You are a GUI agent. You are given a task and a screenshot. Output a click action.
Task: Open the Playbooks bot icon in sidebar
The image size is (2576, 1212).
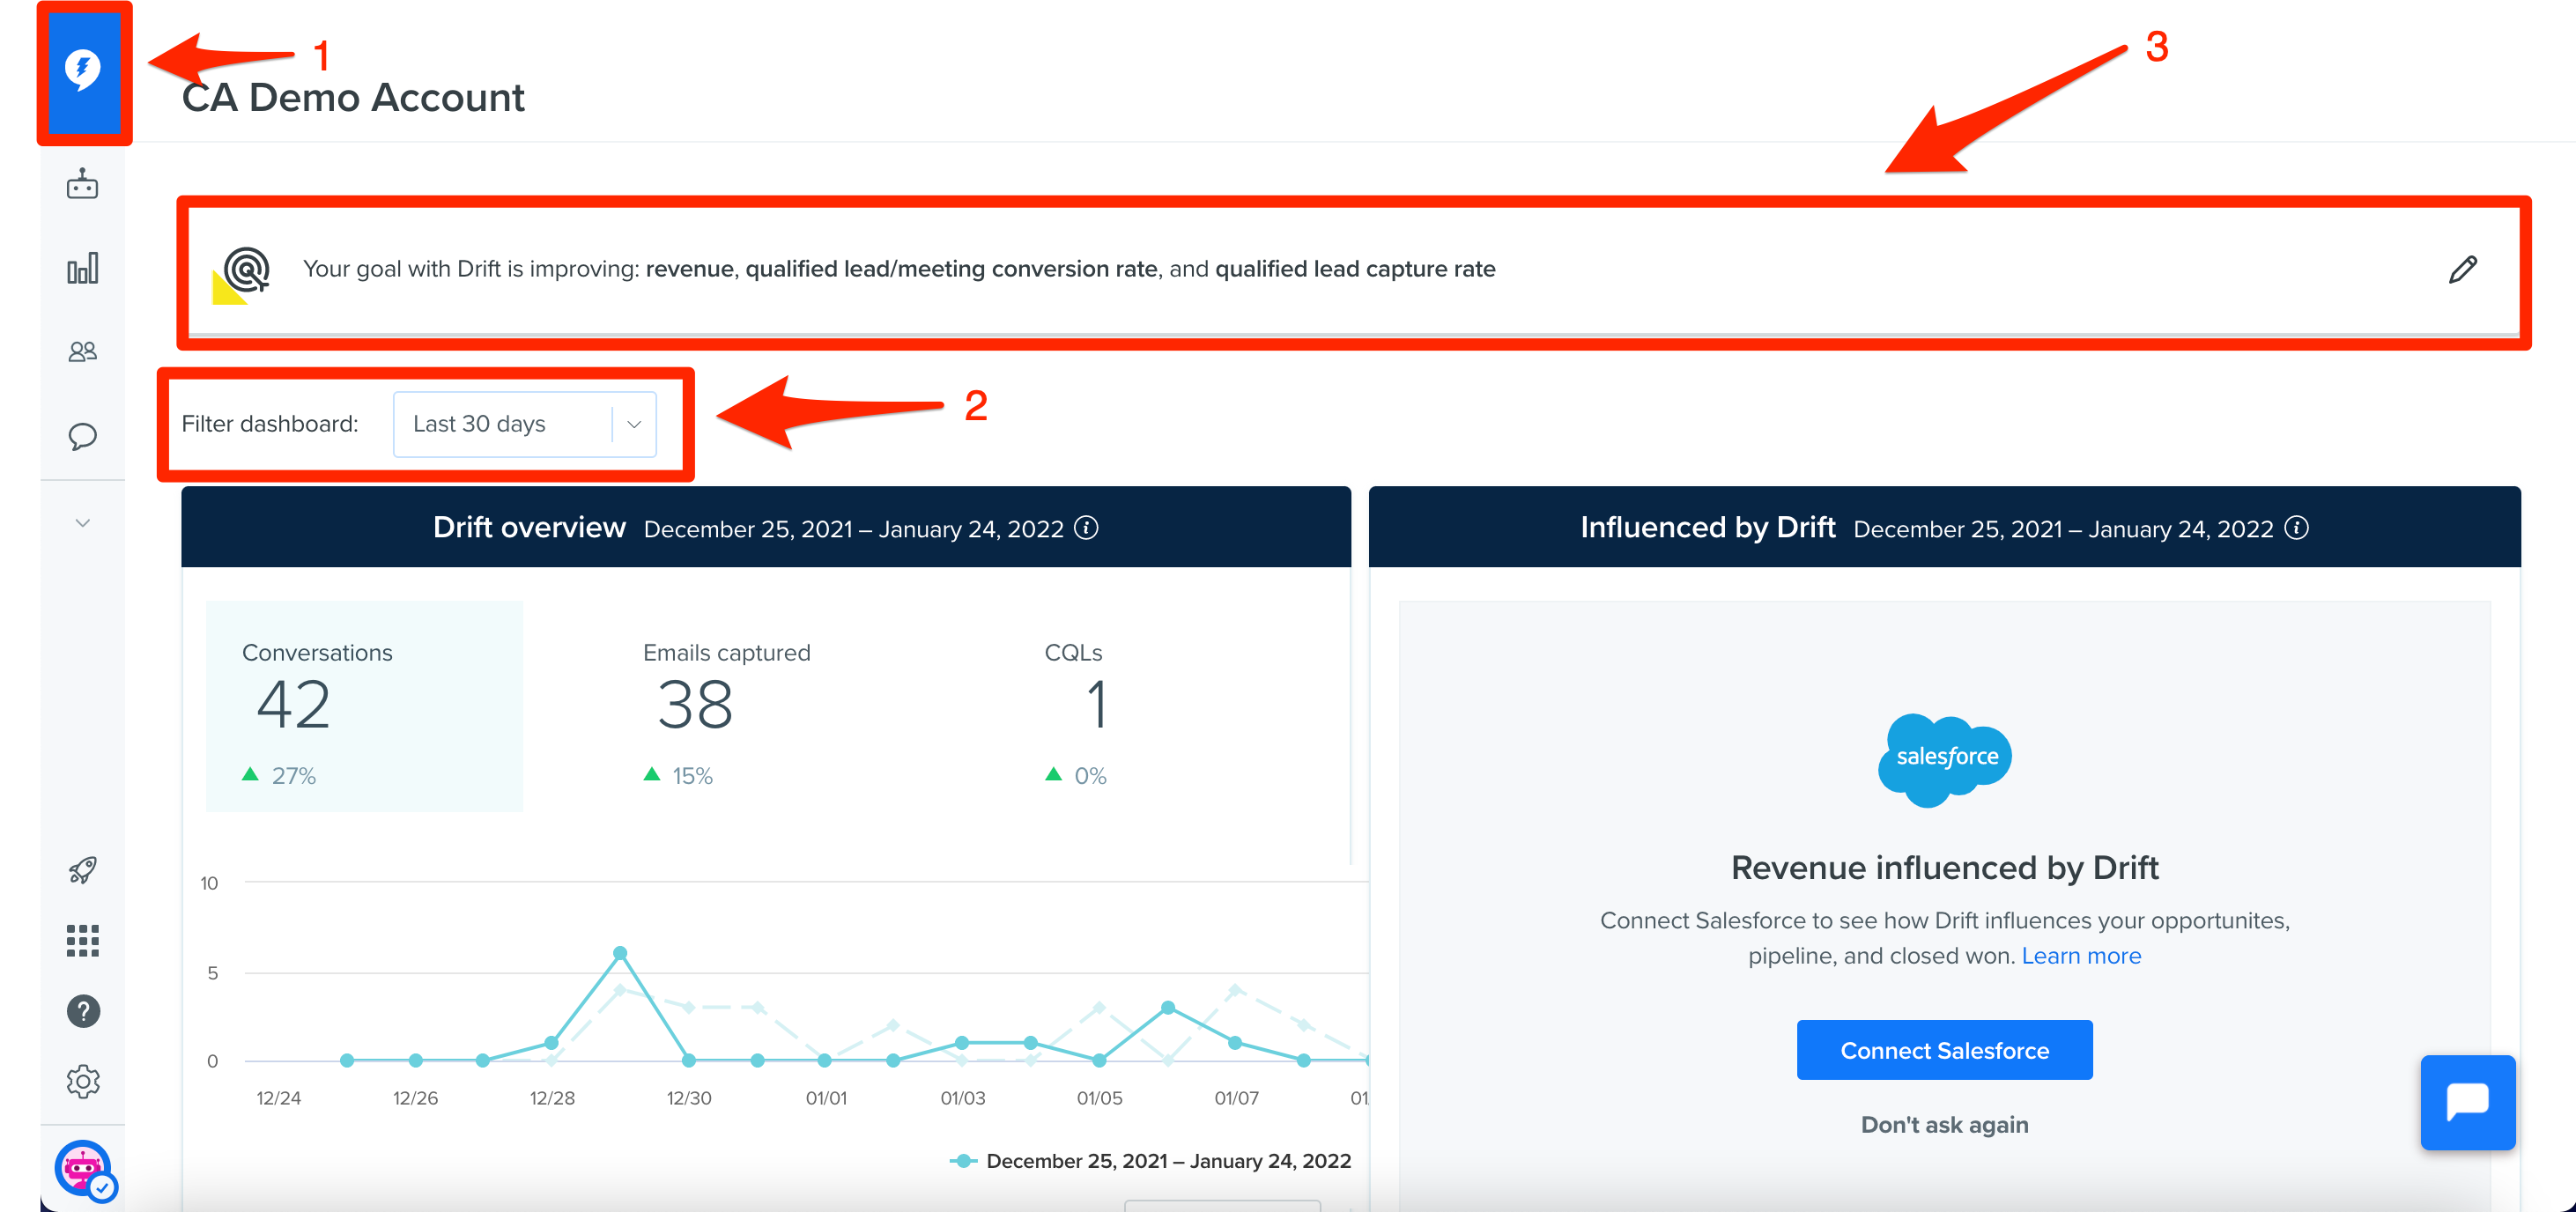tap(83, 184)
